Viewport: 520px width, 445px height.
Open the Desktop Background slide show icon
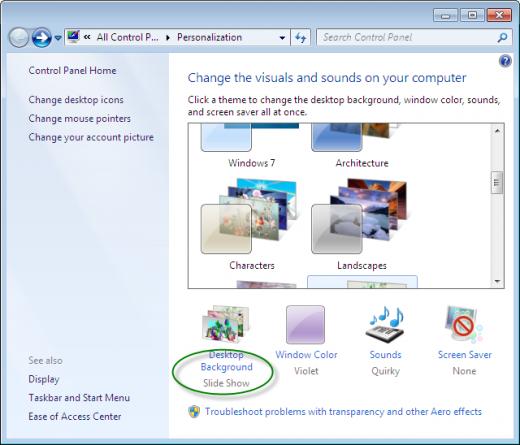coord(226,324)
